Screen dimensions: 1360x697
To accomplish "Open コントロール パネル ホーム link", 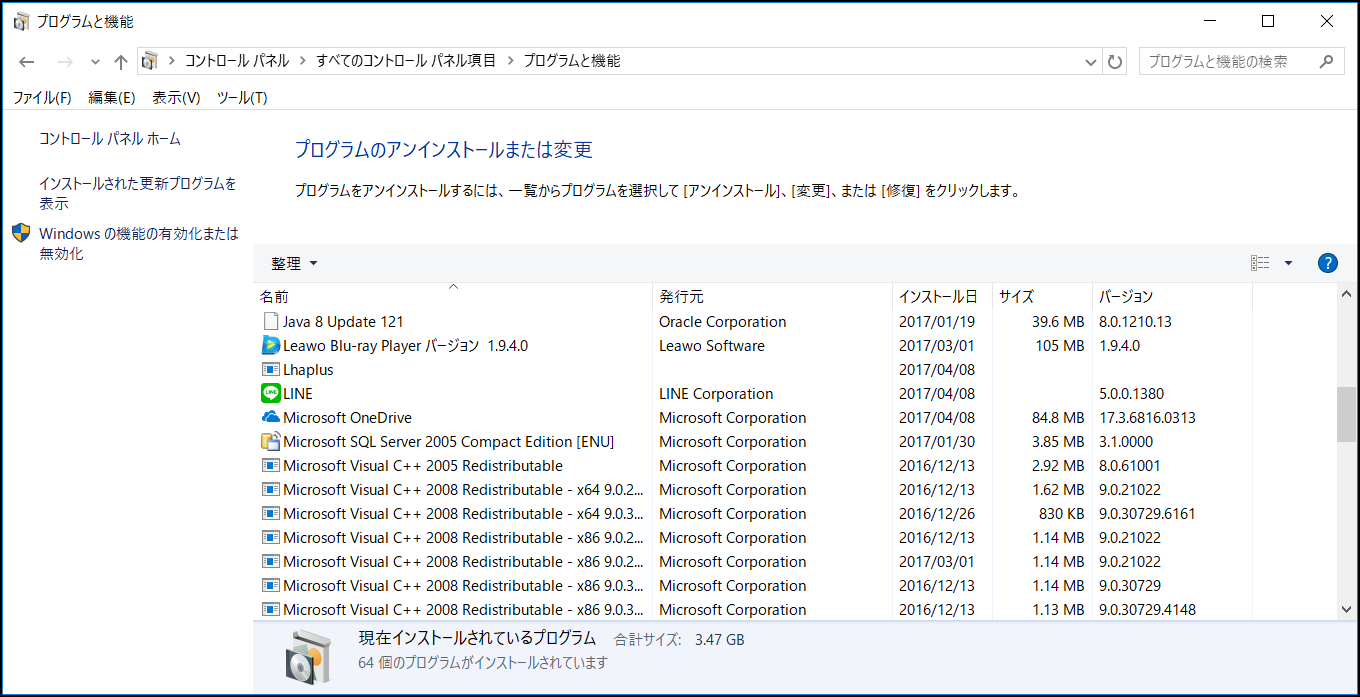I will (x=110, y=139).
